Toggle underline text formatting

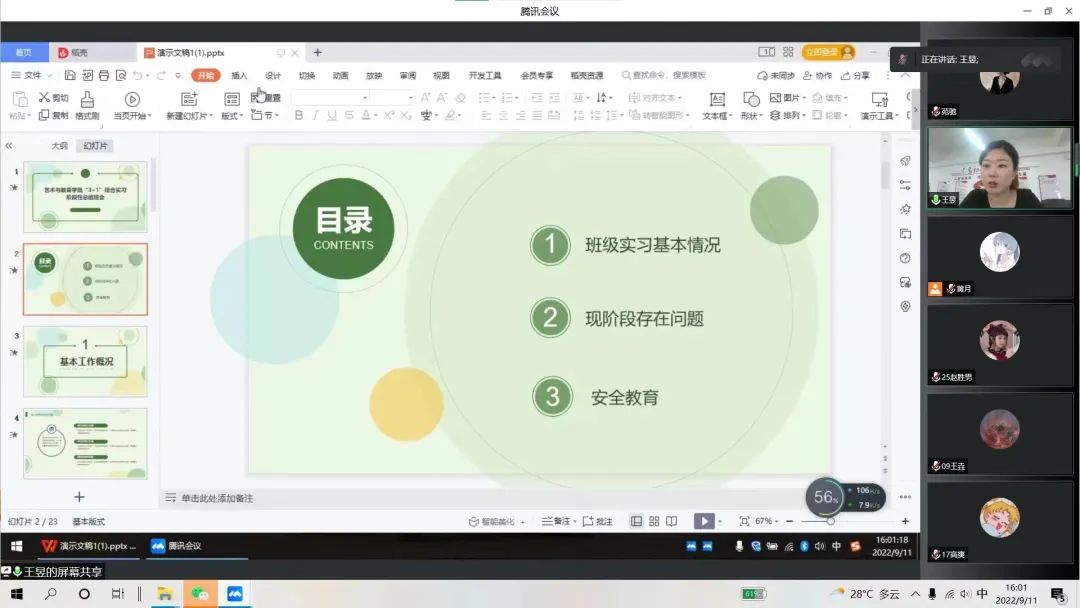click(x=331, y=116)
